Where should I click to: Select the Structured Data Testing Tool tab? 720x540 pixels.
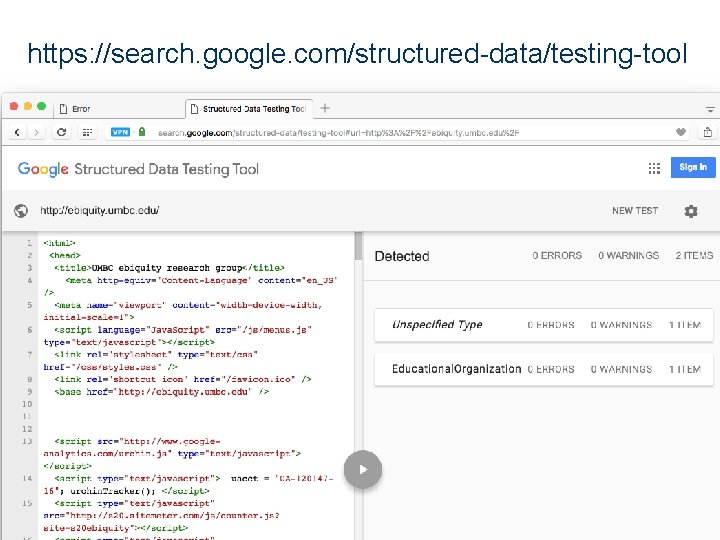(250, 109)
